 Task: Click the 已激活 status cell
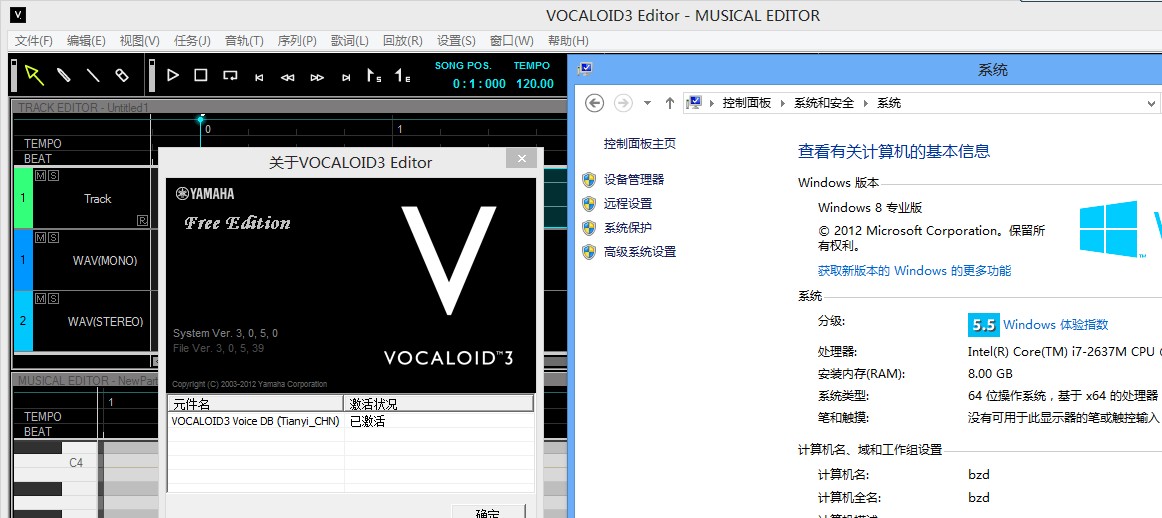(x=368, y=421)
